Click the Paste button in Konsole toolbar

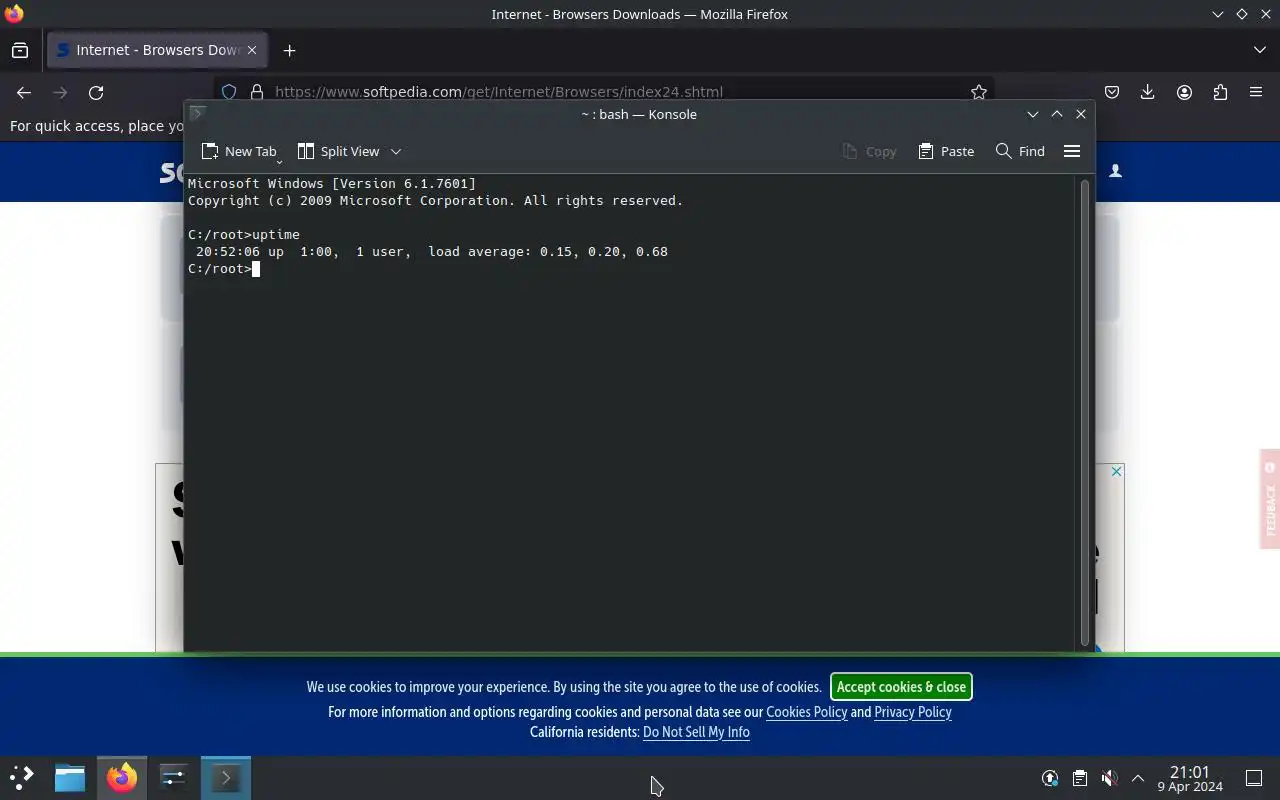[946, 151]
